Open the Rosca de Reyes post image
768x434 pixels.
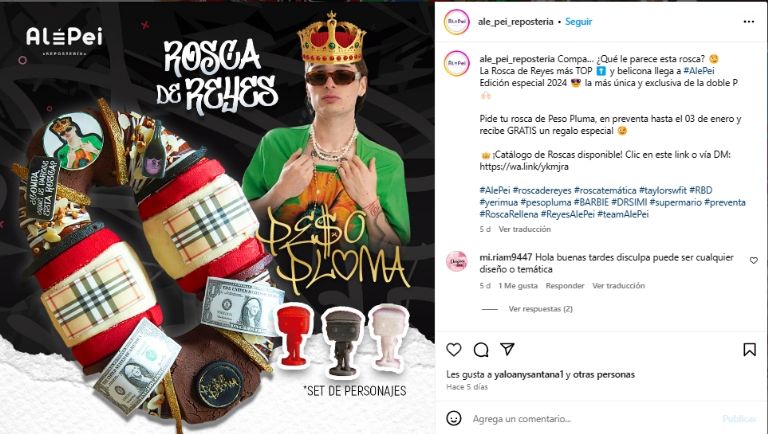click(x=217, y=218)
